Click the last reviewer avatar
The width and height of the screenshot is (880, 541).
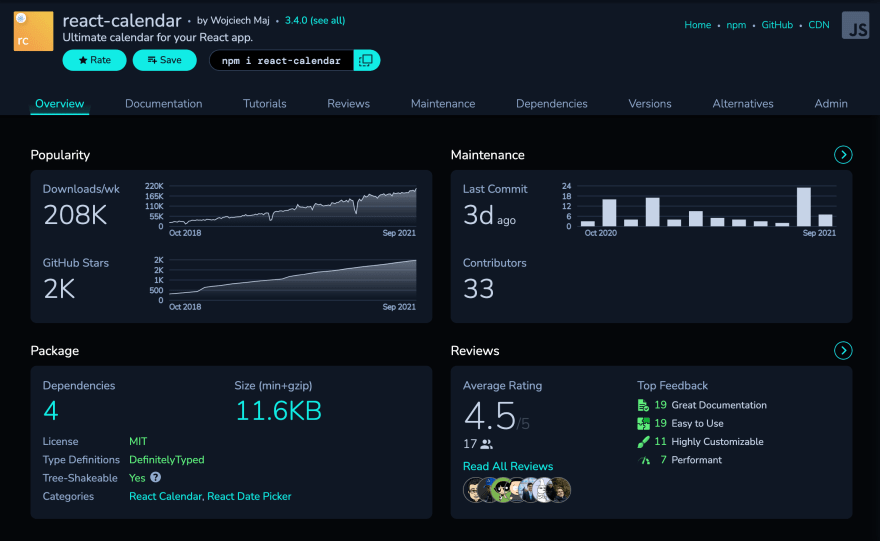point(559,490)
